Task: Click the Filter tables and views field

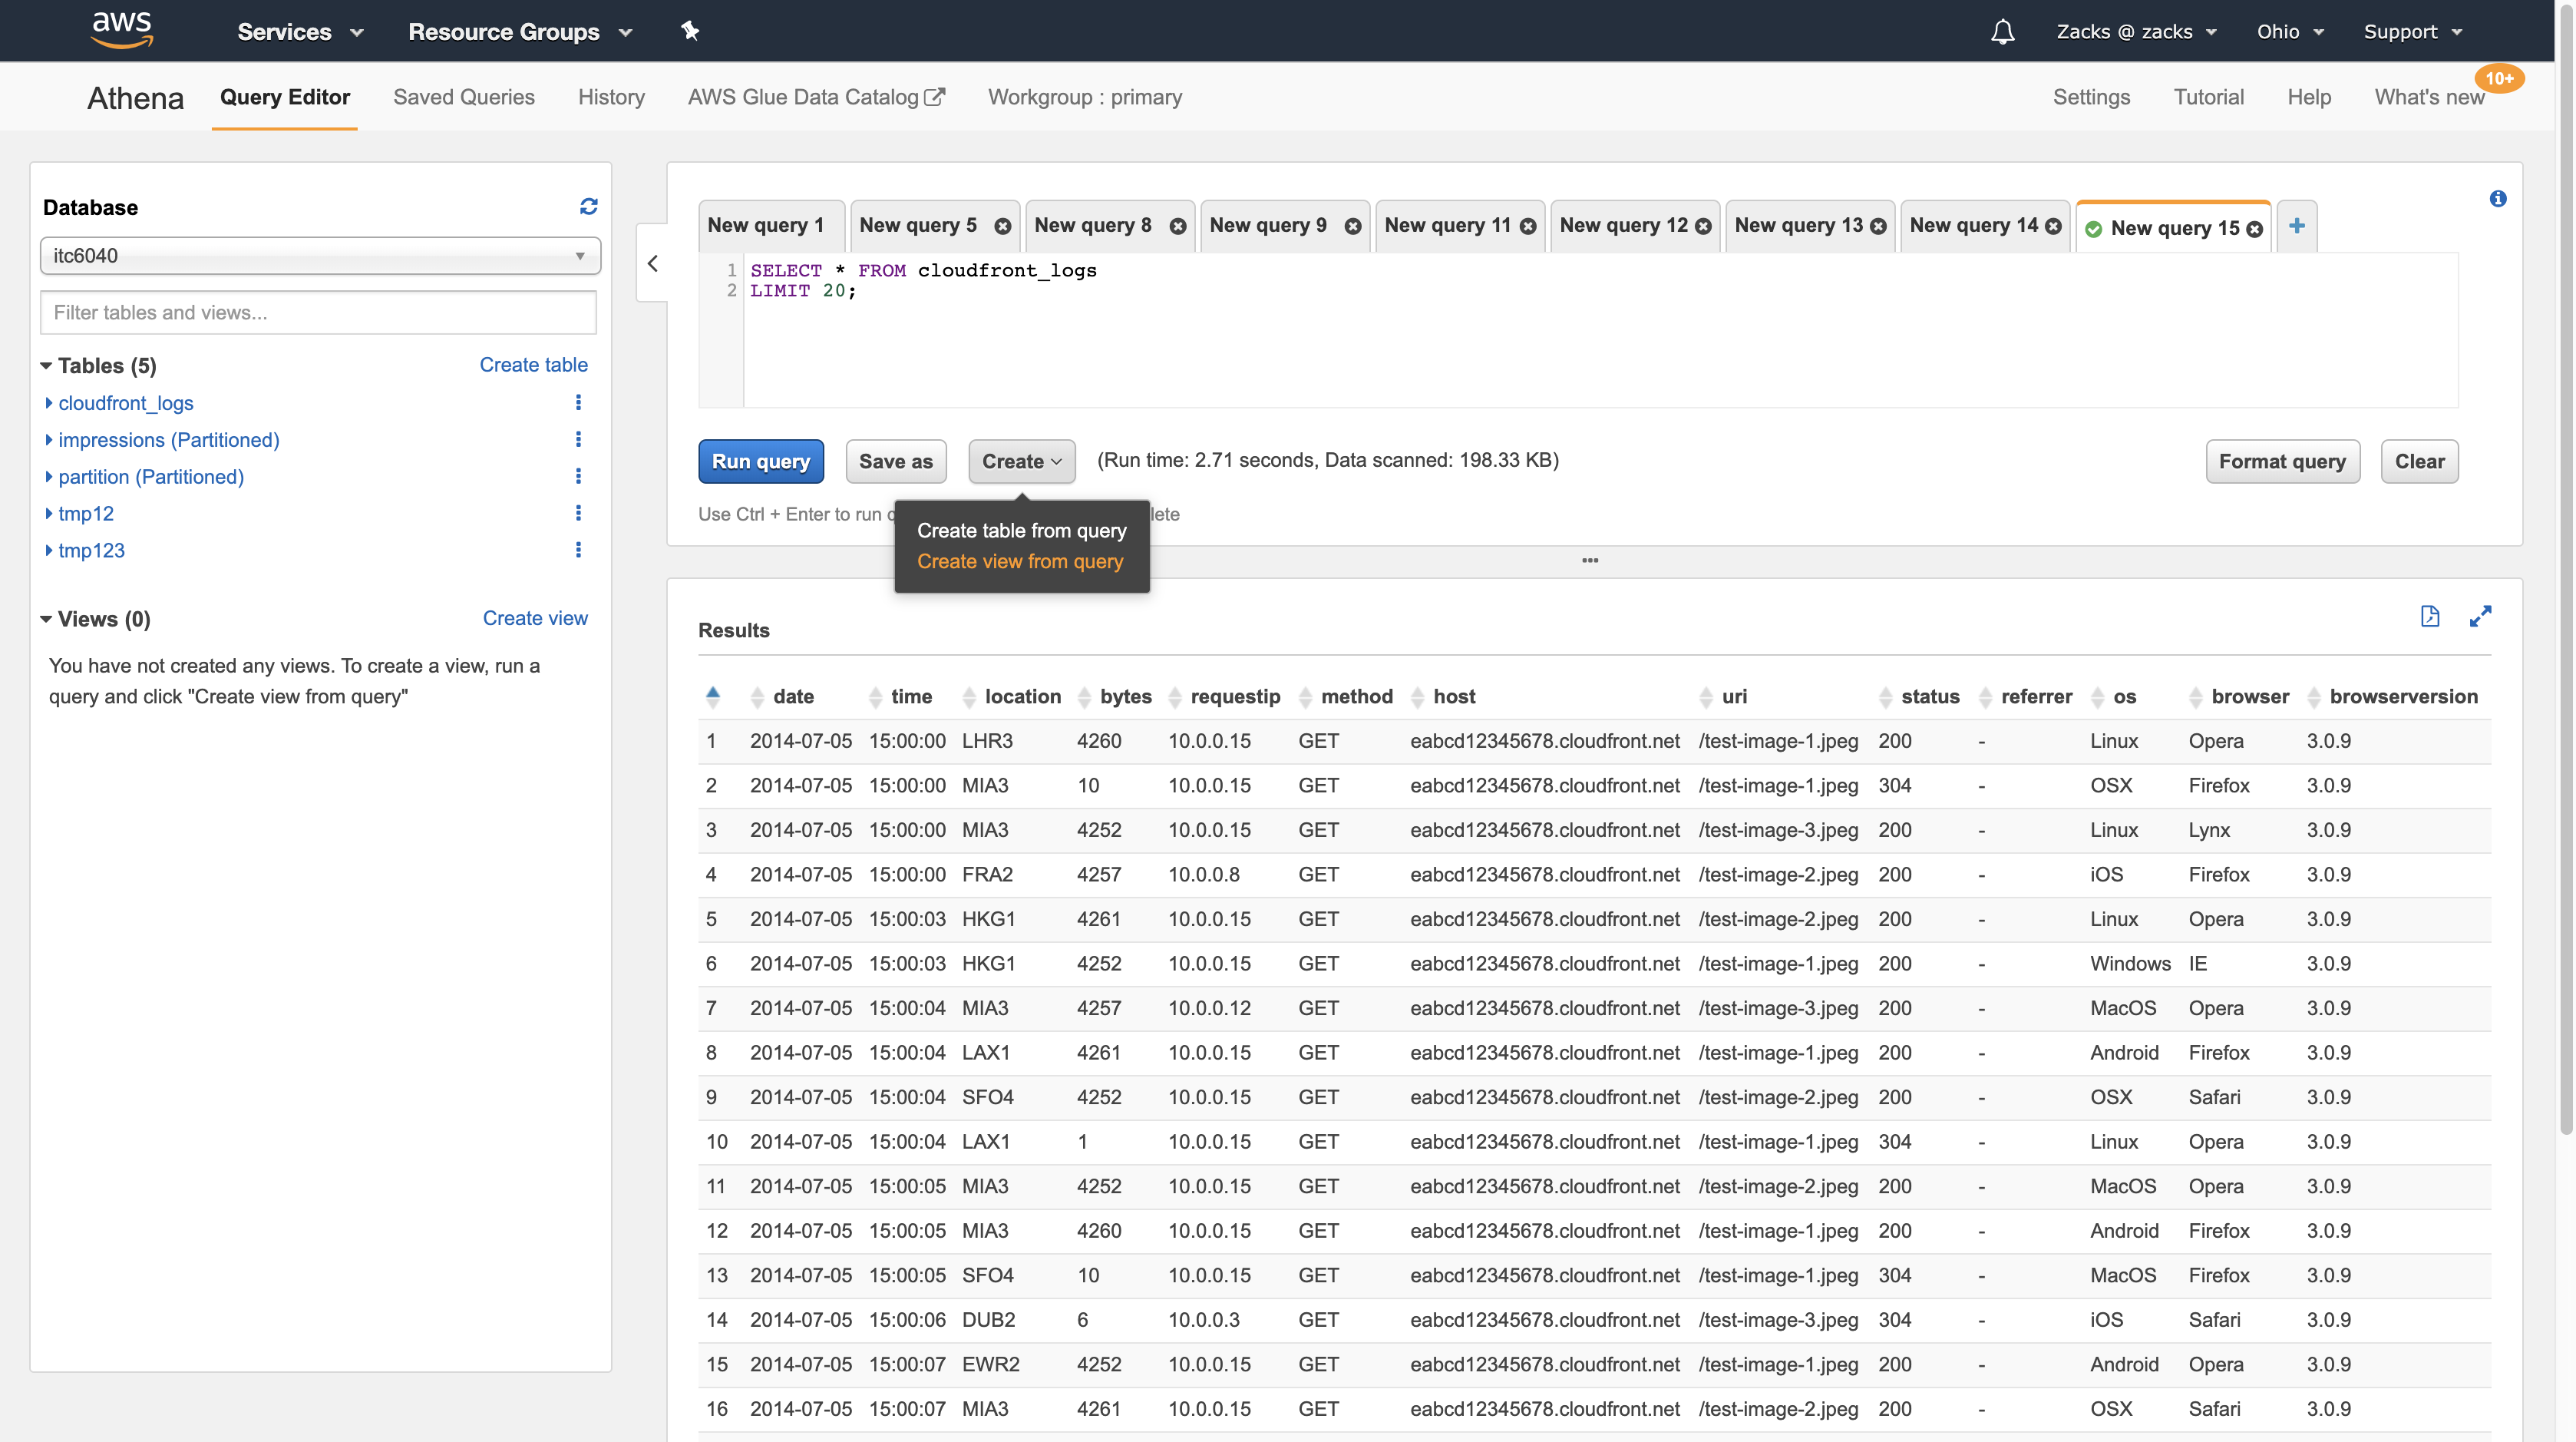Action: point(318,312)
